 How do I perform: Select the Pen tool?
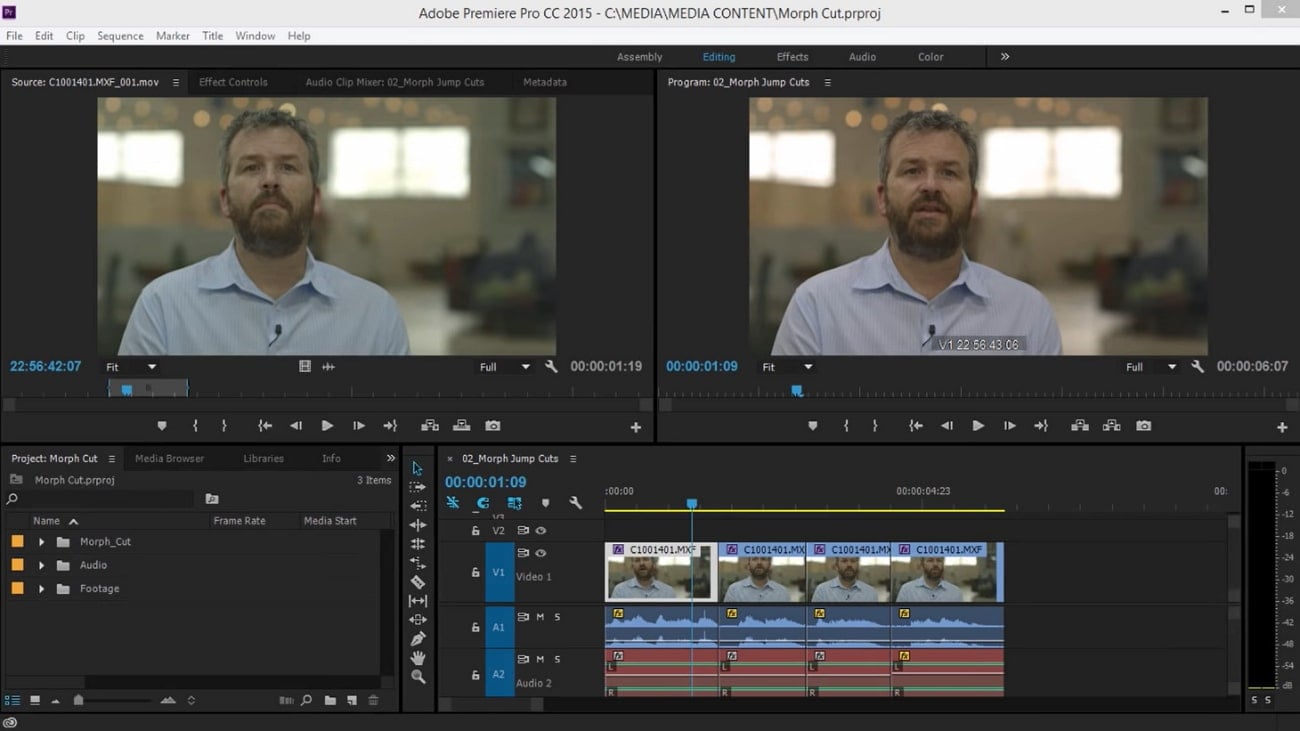418,639
